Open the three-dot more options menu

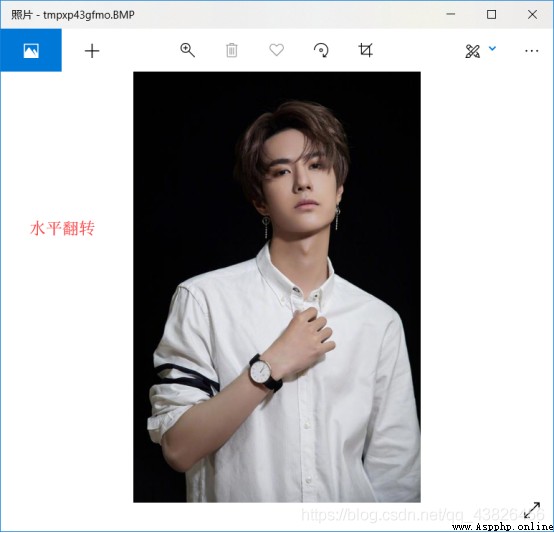click(x=531, y=51)
